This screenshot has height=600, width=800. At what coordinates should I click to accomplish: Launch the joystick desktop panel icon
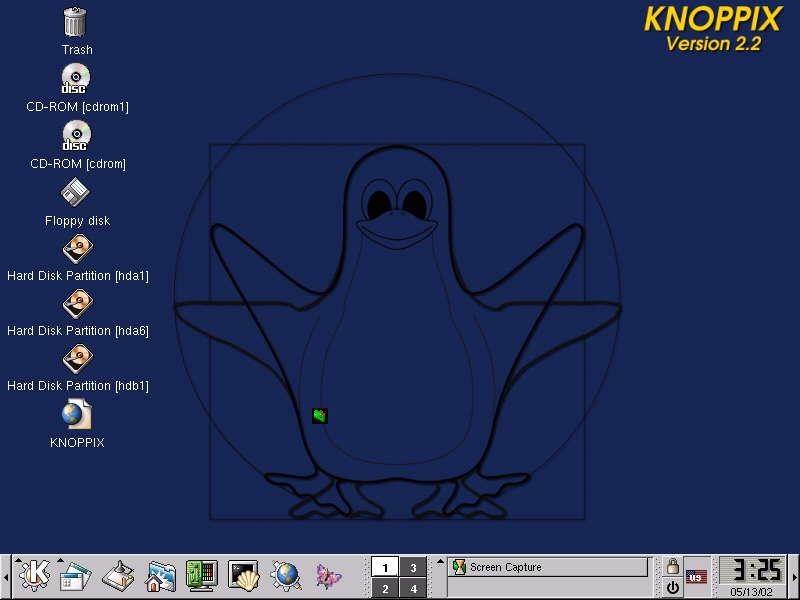[x=118, y=577]
